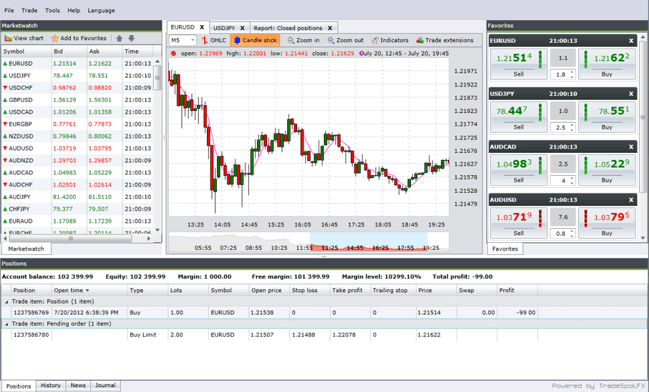Buy USDJPY at 78.551 in Favorites
Viewport: 649px width, 392px height.
pos(607,117)
